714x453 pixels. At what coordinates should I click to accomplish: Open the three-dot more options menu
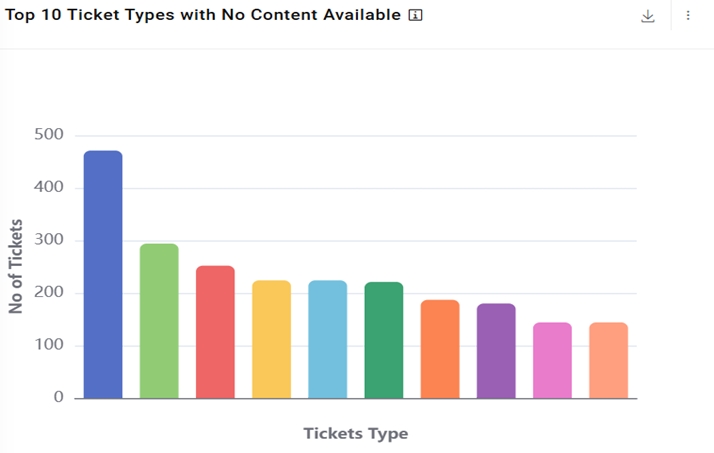pyautogui.click(x=688, y=16)
